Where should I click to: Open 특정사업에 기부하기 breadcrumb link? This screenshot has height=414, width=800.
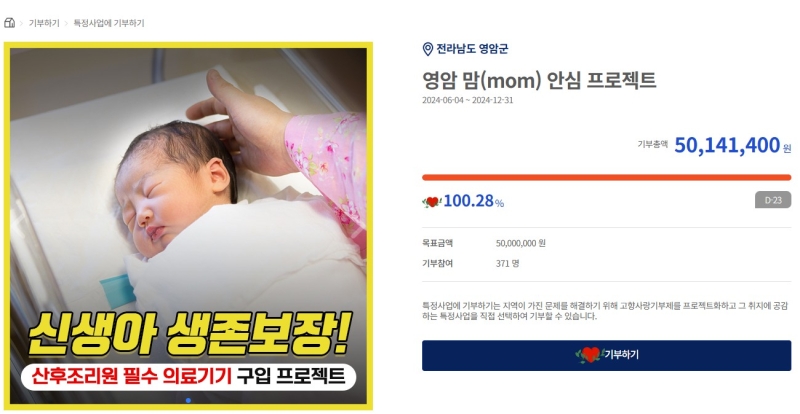(x=109, y=23)
